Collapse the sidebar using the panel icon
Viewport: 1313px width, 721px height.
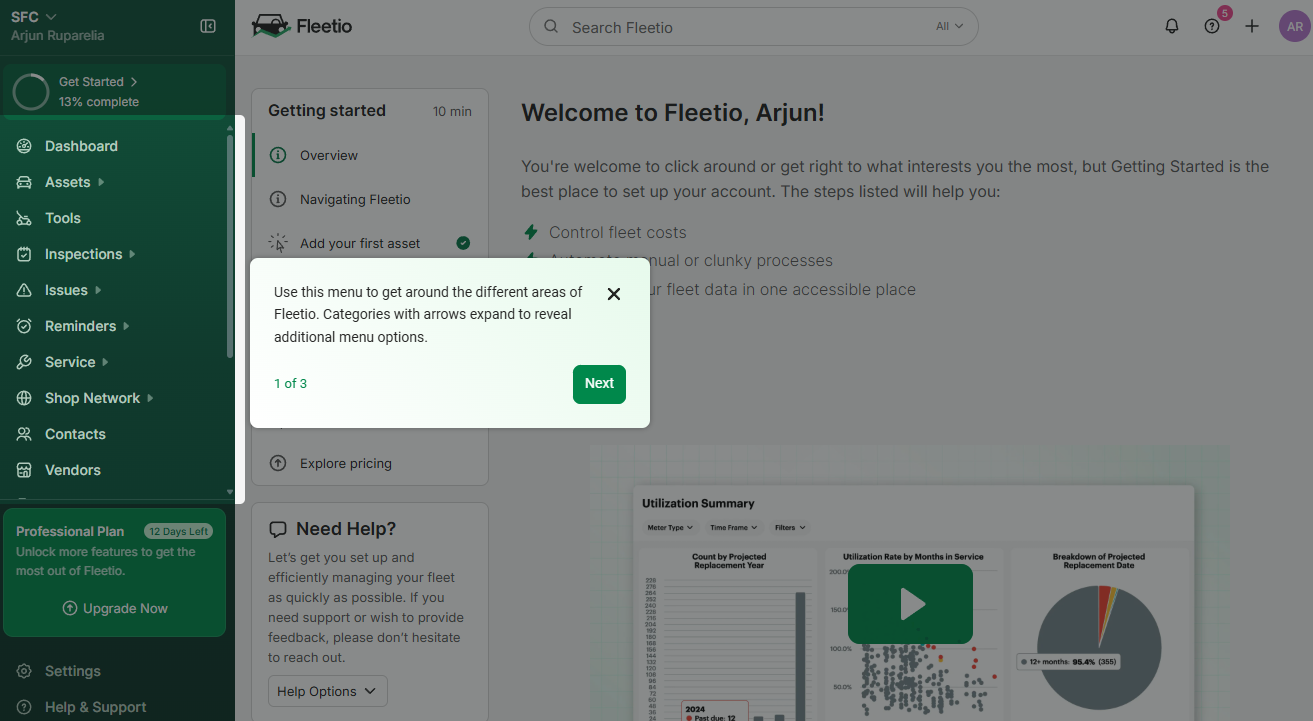pos(207,28)
